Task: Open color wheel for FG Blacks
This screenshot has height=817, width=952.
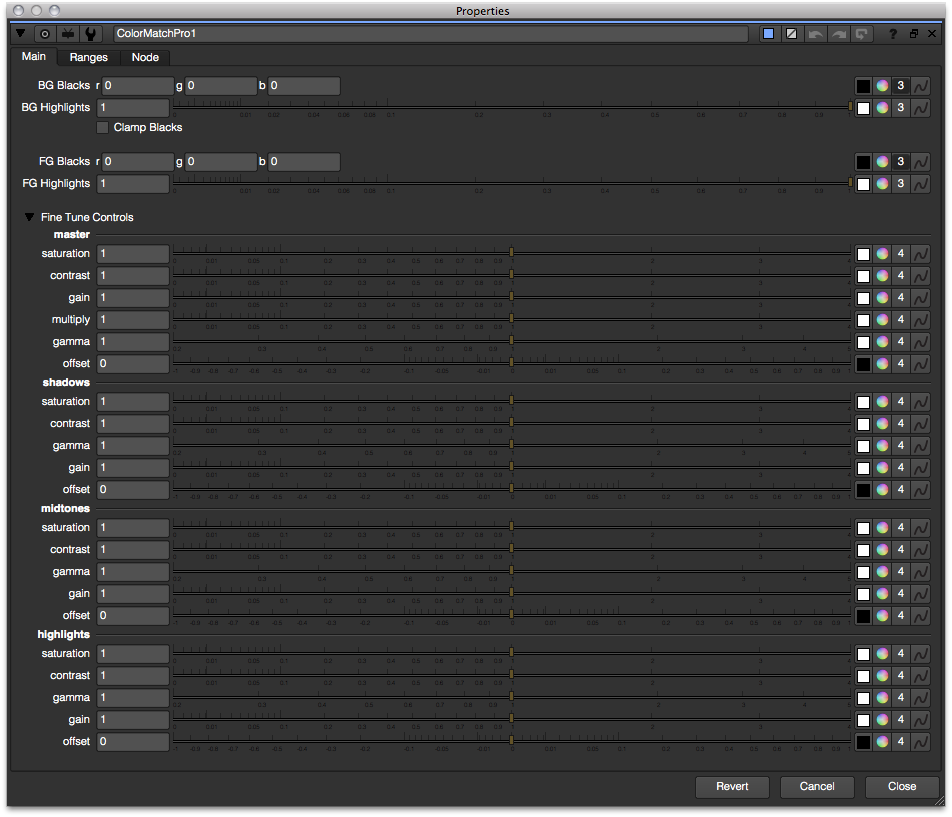Action: click(883, 161)
